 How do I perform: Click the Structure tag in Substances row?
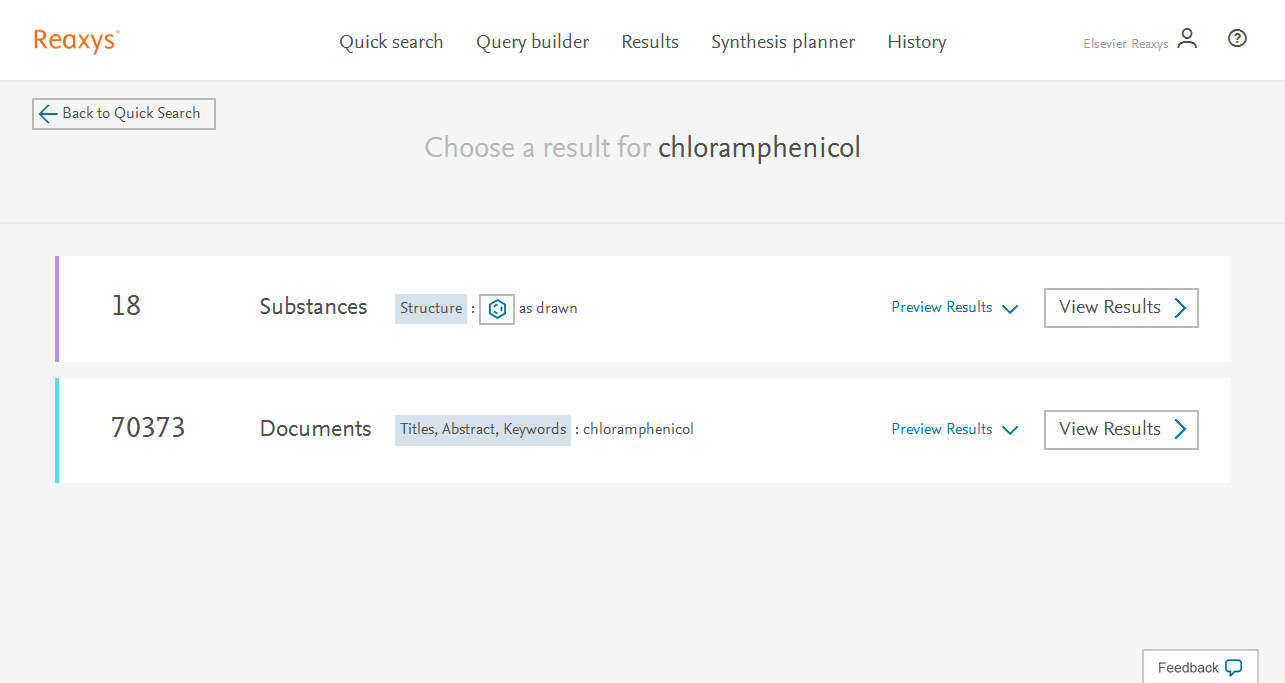coord(431,309)
